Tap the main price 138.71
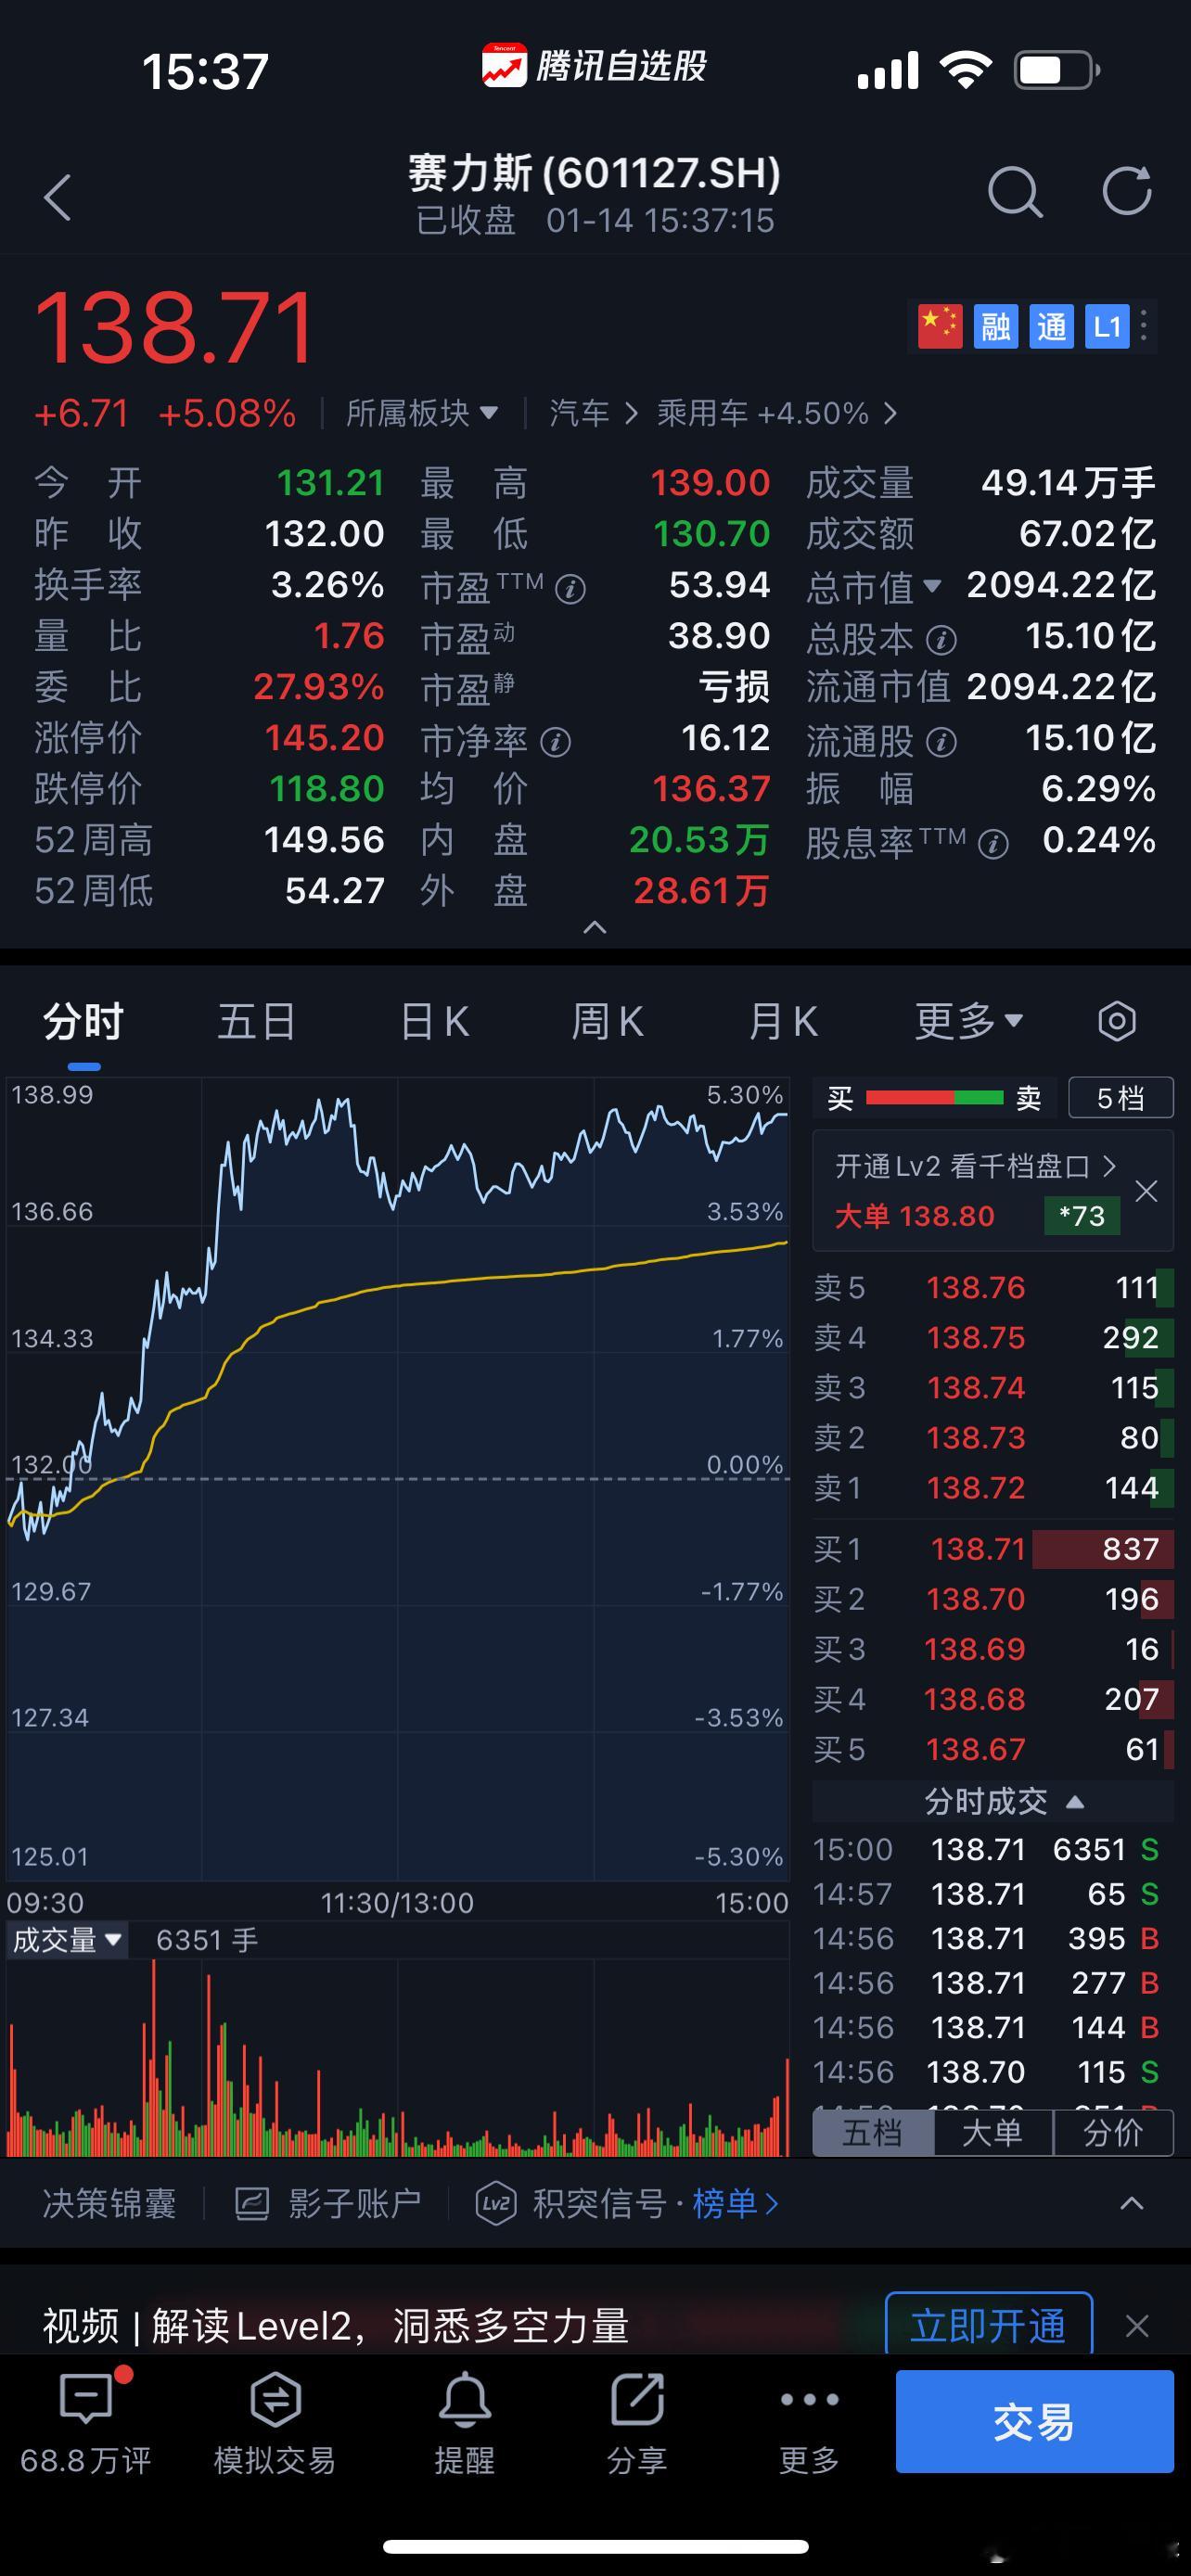Image resolution: width=1191 pixels, height=2576 pixels. [x=175, y=328]
